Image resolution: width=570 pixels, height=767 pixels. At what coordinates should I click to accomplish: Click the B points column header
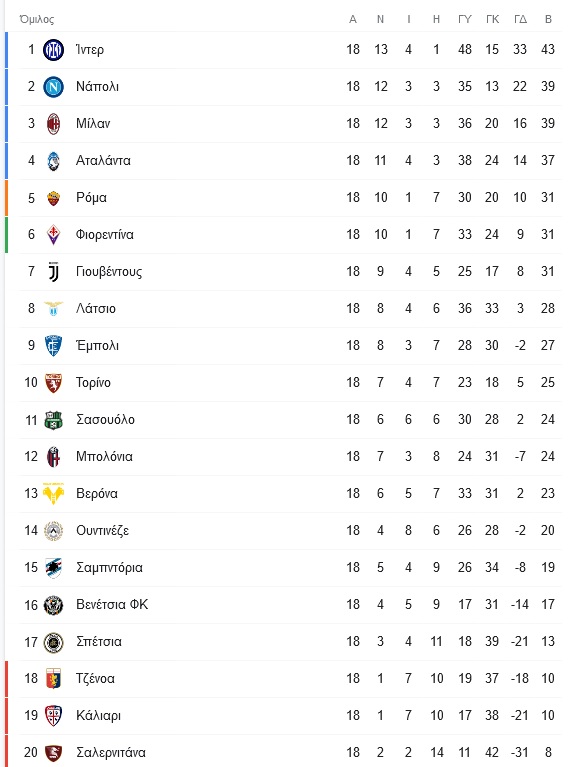click(x=548, y=19)
